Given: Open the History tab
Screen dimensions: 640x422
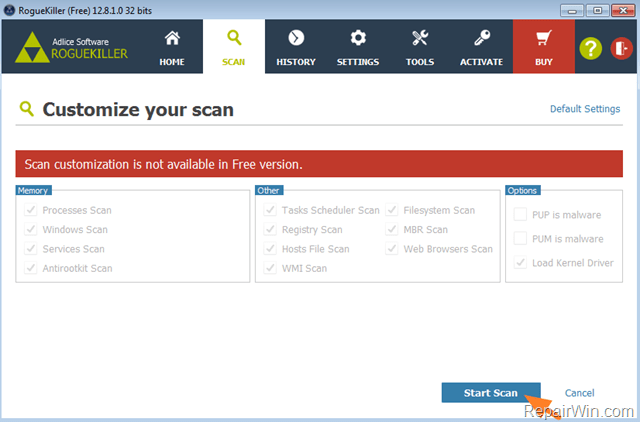Looking at the screenshot, I should coord(296,47).
